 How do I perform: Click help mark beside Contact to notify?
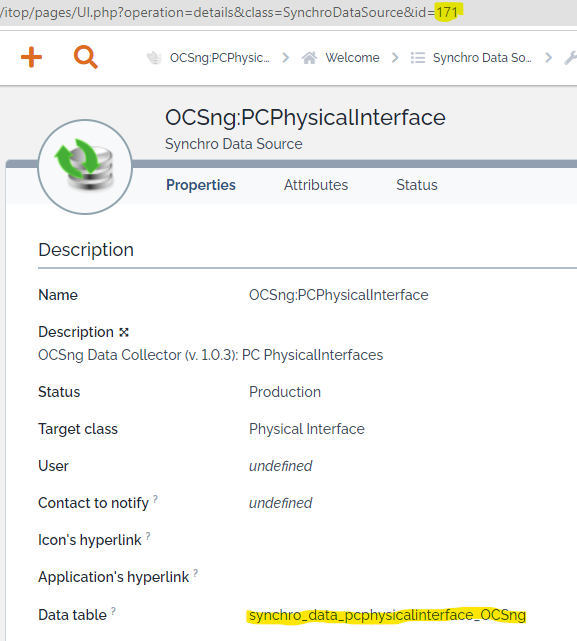(x=155, y=499)
